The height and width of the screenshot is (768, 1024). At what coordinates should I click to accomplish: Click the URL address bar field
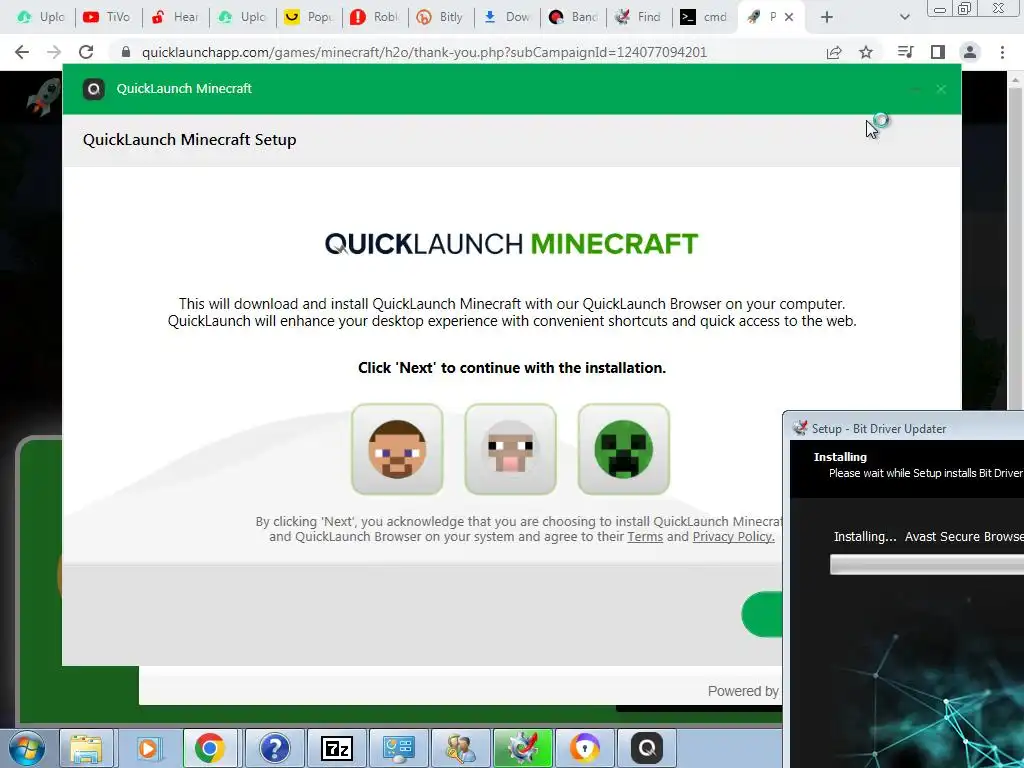coord(424,52)
